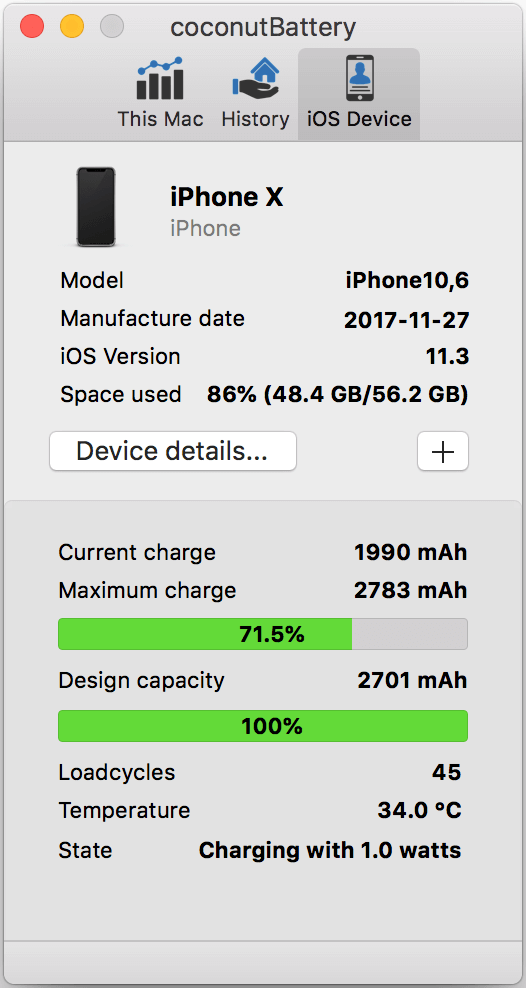Switch to the This Mac tab label
Viewport: 526px width, 988px height.
pyautogui.click(x=161, y=119)
